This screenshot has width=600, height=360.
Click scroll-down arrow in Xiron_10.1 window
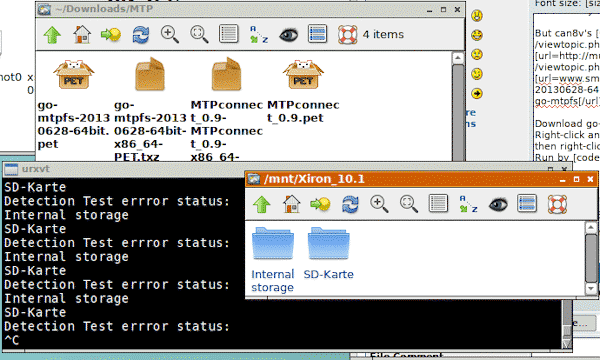tap(591, 289)
